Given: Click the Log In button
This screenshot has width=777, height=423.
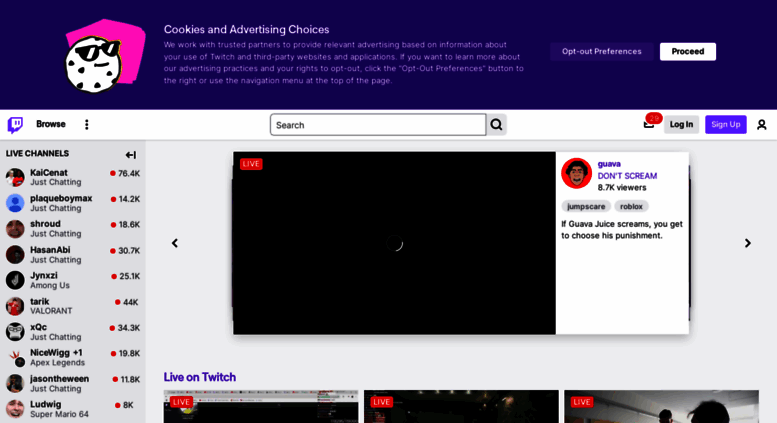Looking at the screenshot, I should (681, 124).
